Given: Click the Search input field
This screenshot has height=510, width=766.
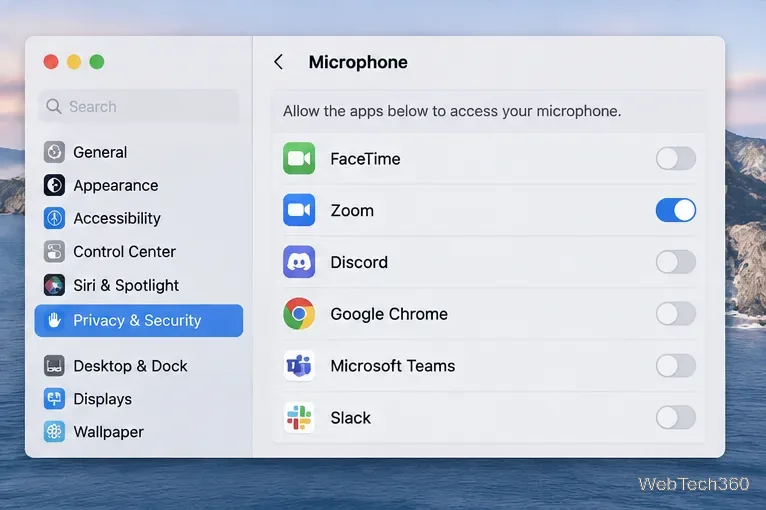Looking at the screenshot, I should coord(139,106).
